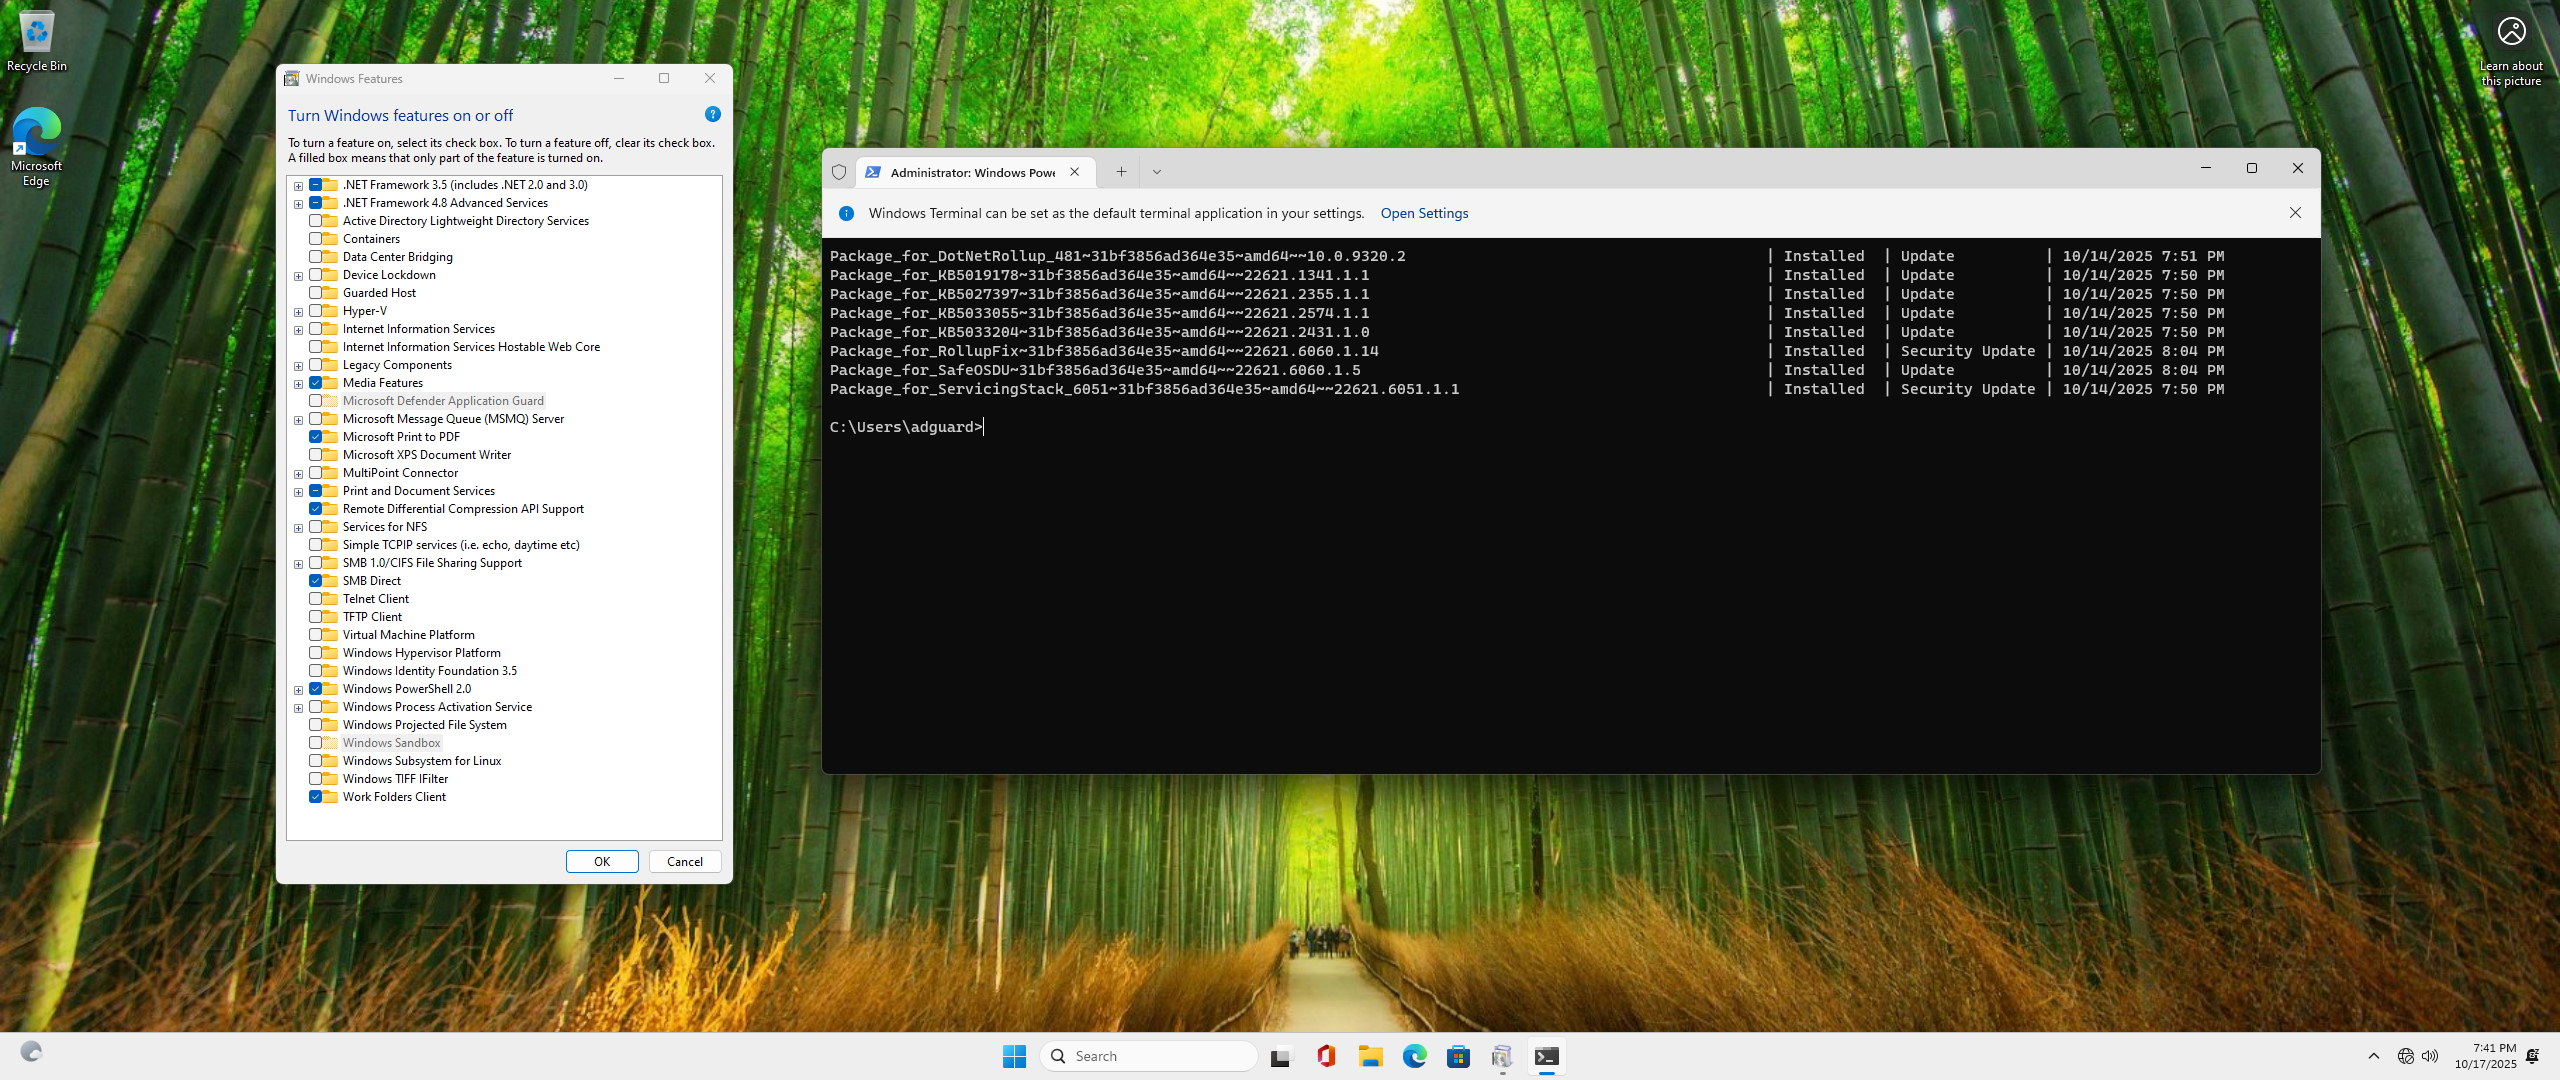Click the Task View taskbar icon
This screenshot has height=1080, width=2560.
point(1281,1056)
